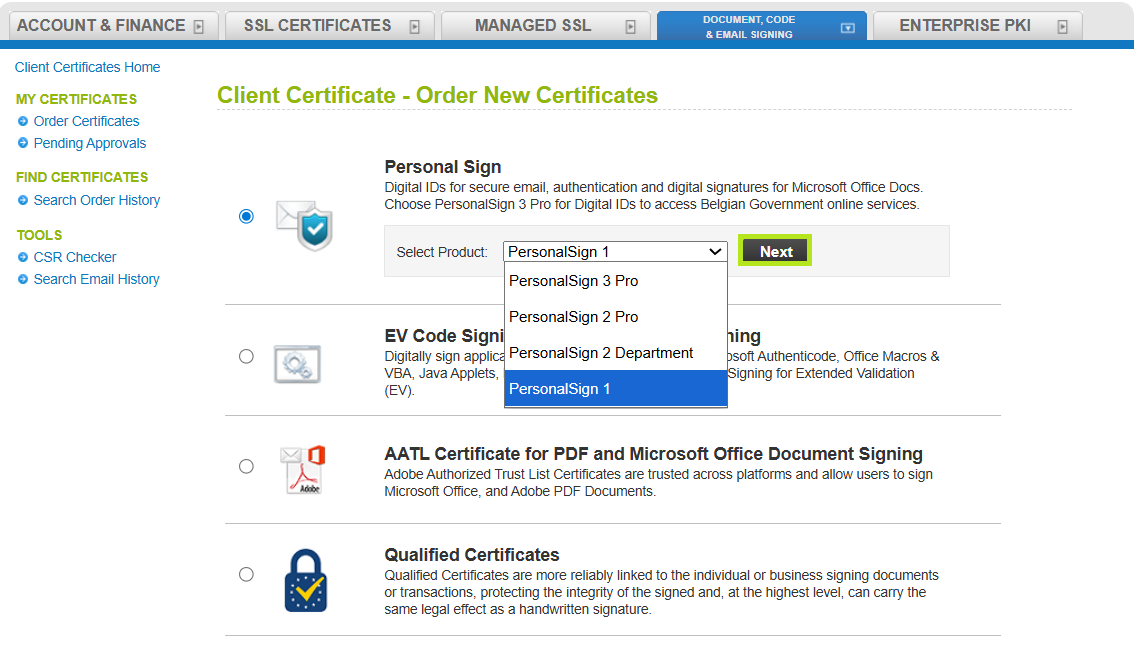Click the bullet icon beside Search Order History
Screen dimensions: 1134x666
22,200
